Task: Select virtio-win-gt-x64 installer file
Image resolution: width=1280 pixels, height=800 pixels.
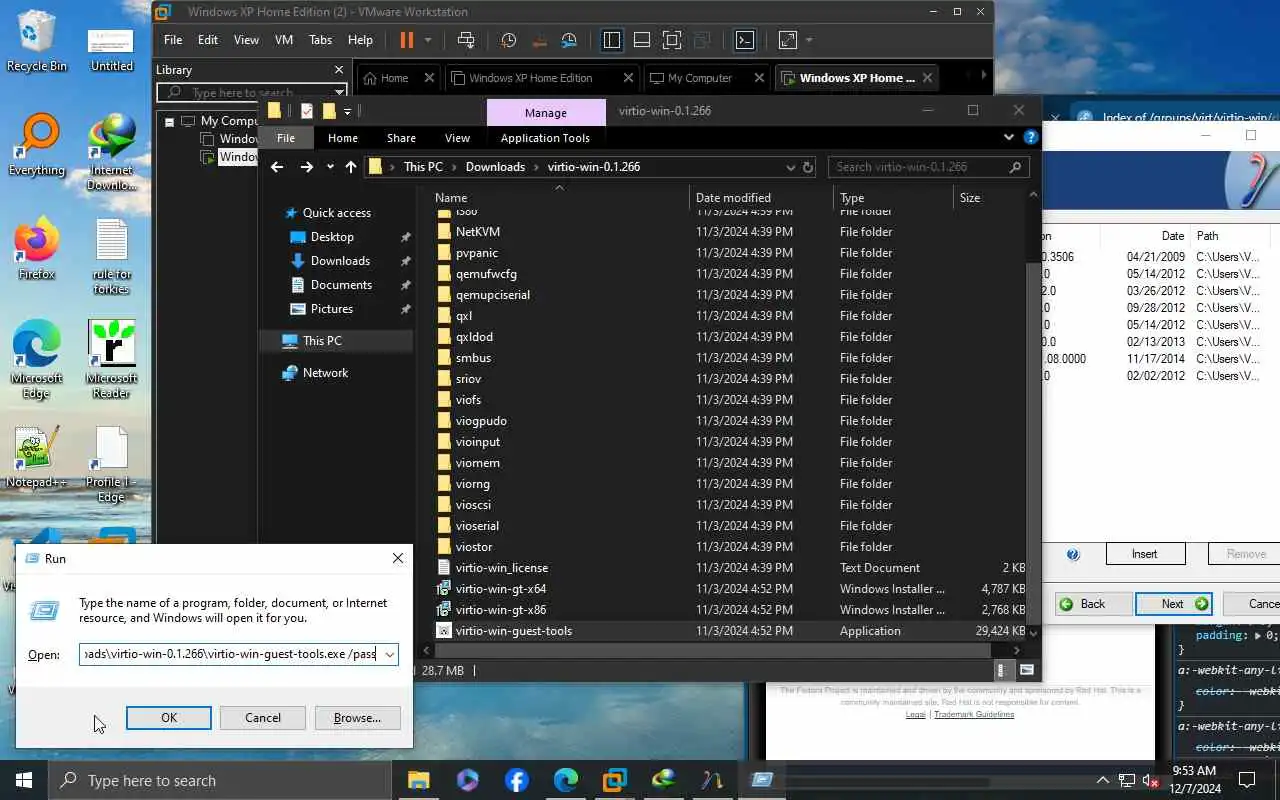Action: pyautogui.click(x=500, y=589)
